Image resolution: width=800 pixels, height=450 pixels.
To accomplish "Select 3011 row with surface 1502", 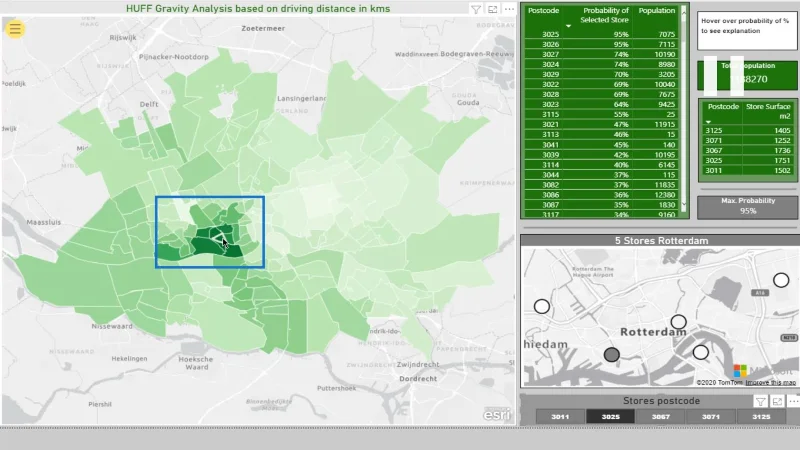I will [747, 170].
